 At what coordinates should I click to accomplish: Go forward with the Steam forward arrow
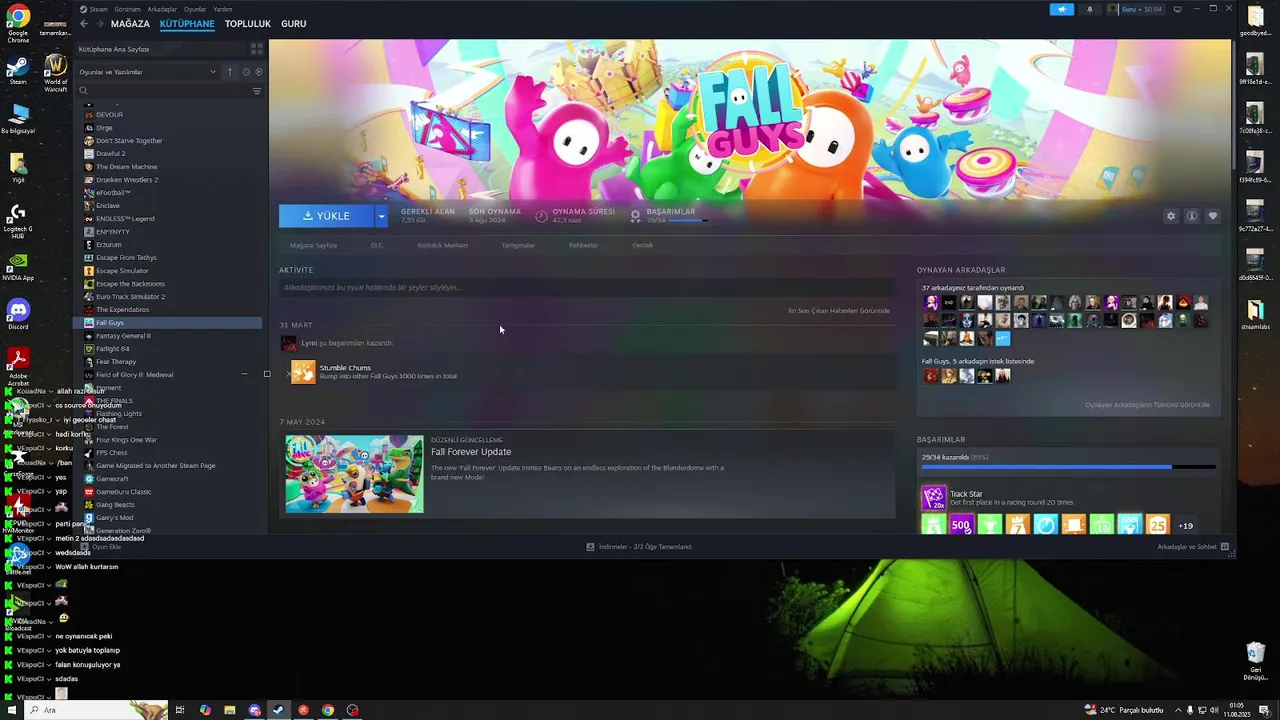[98, 24]
